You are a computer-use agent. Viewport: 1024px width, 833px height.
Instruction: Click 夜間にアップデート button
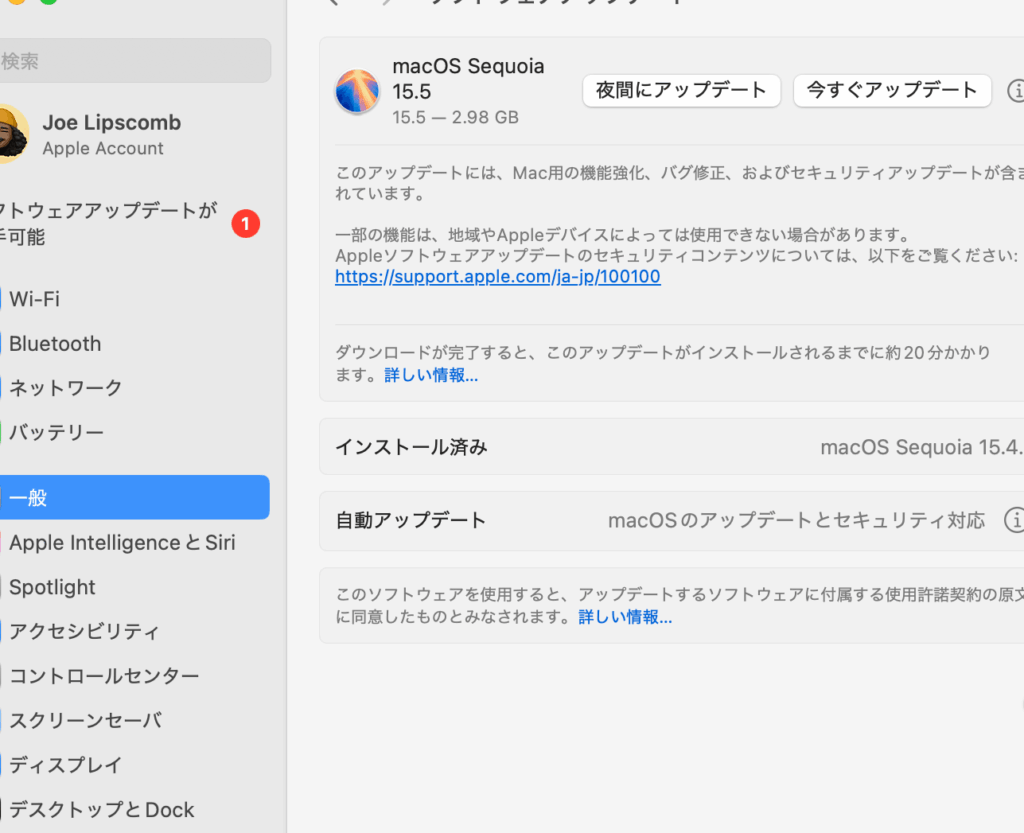[681, 90]
